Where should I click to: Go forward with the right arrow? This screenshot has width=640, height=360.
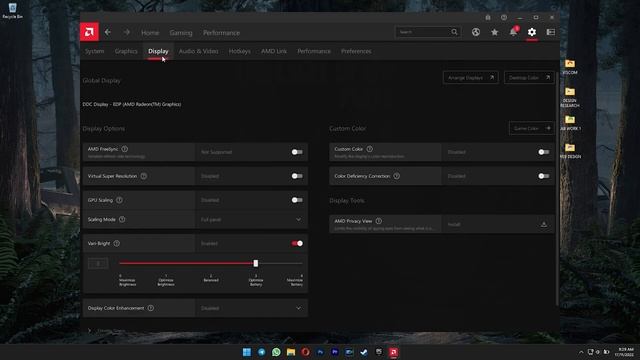click(x=127, y=32)
